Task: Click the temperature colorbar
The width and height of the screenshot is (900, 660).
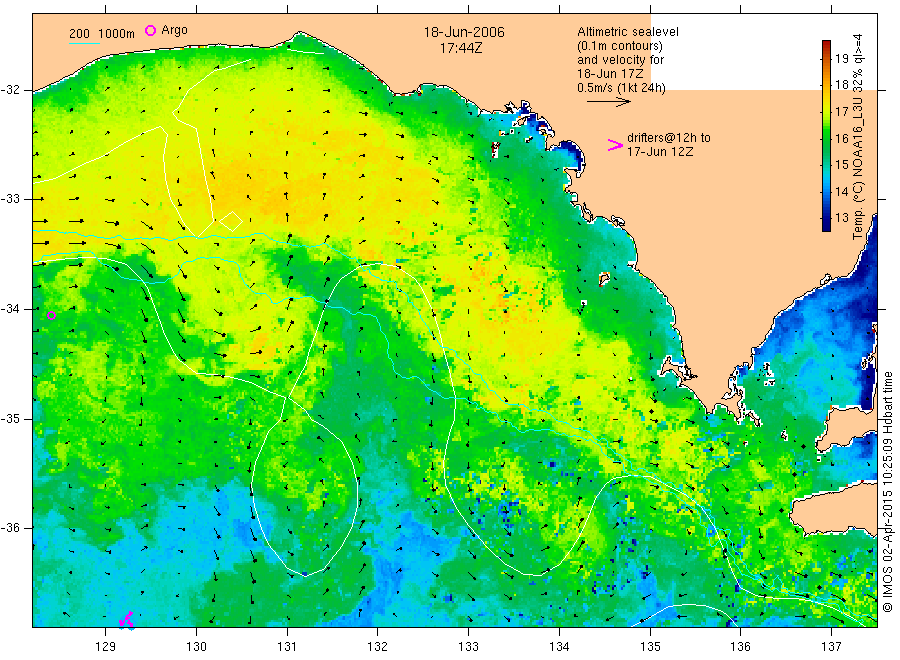Action: [826, 136]
